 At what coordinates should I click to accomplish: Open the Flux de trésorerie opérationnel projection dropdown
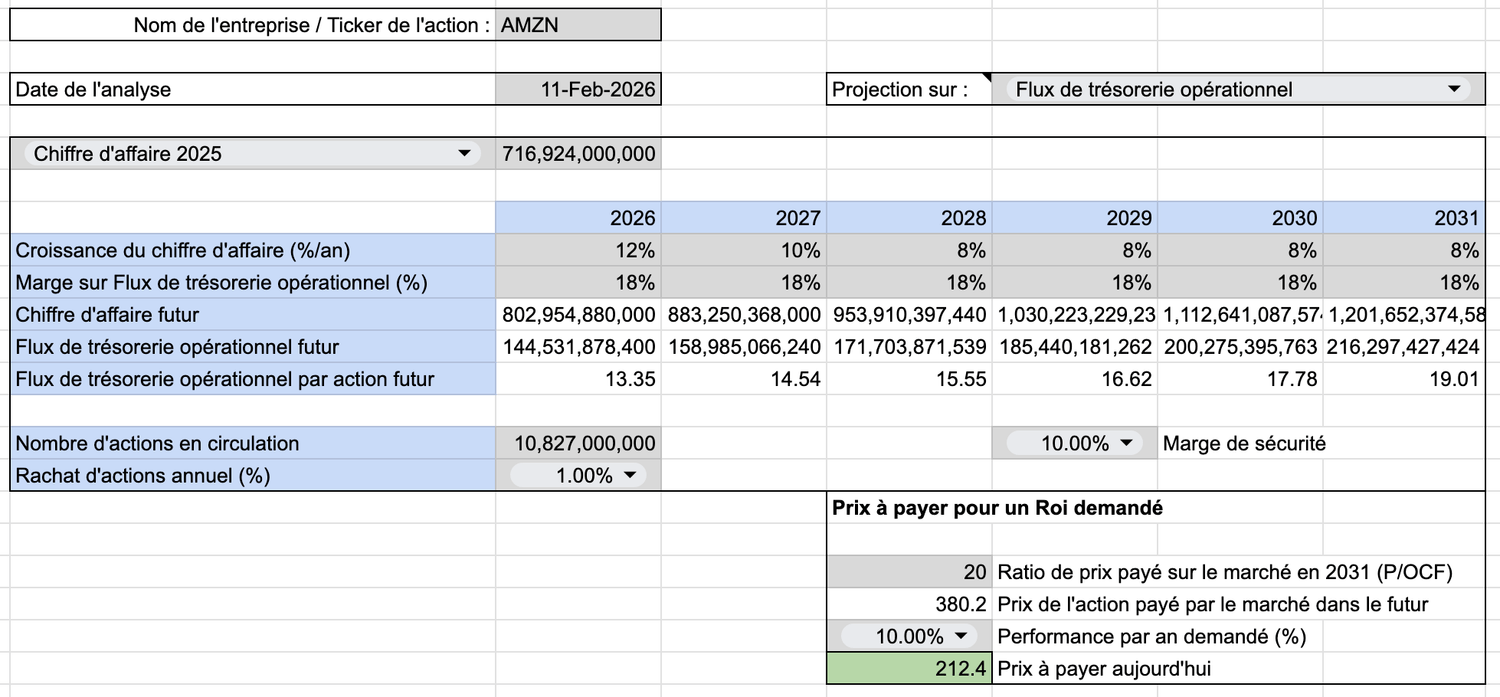coord(1453,89)
